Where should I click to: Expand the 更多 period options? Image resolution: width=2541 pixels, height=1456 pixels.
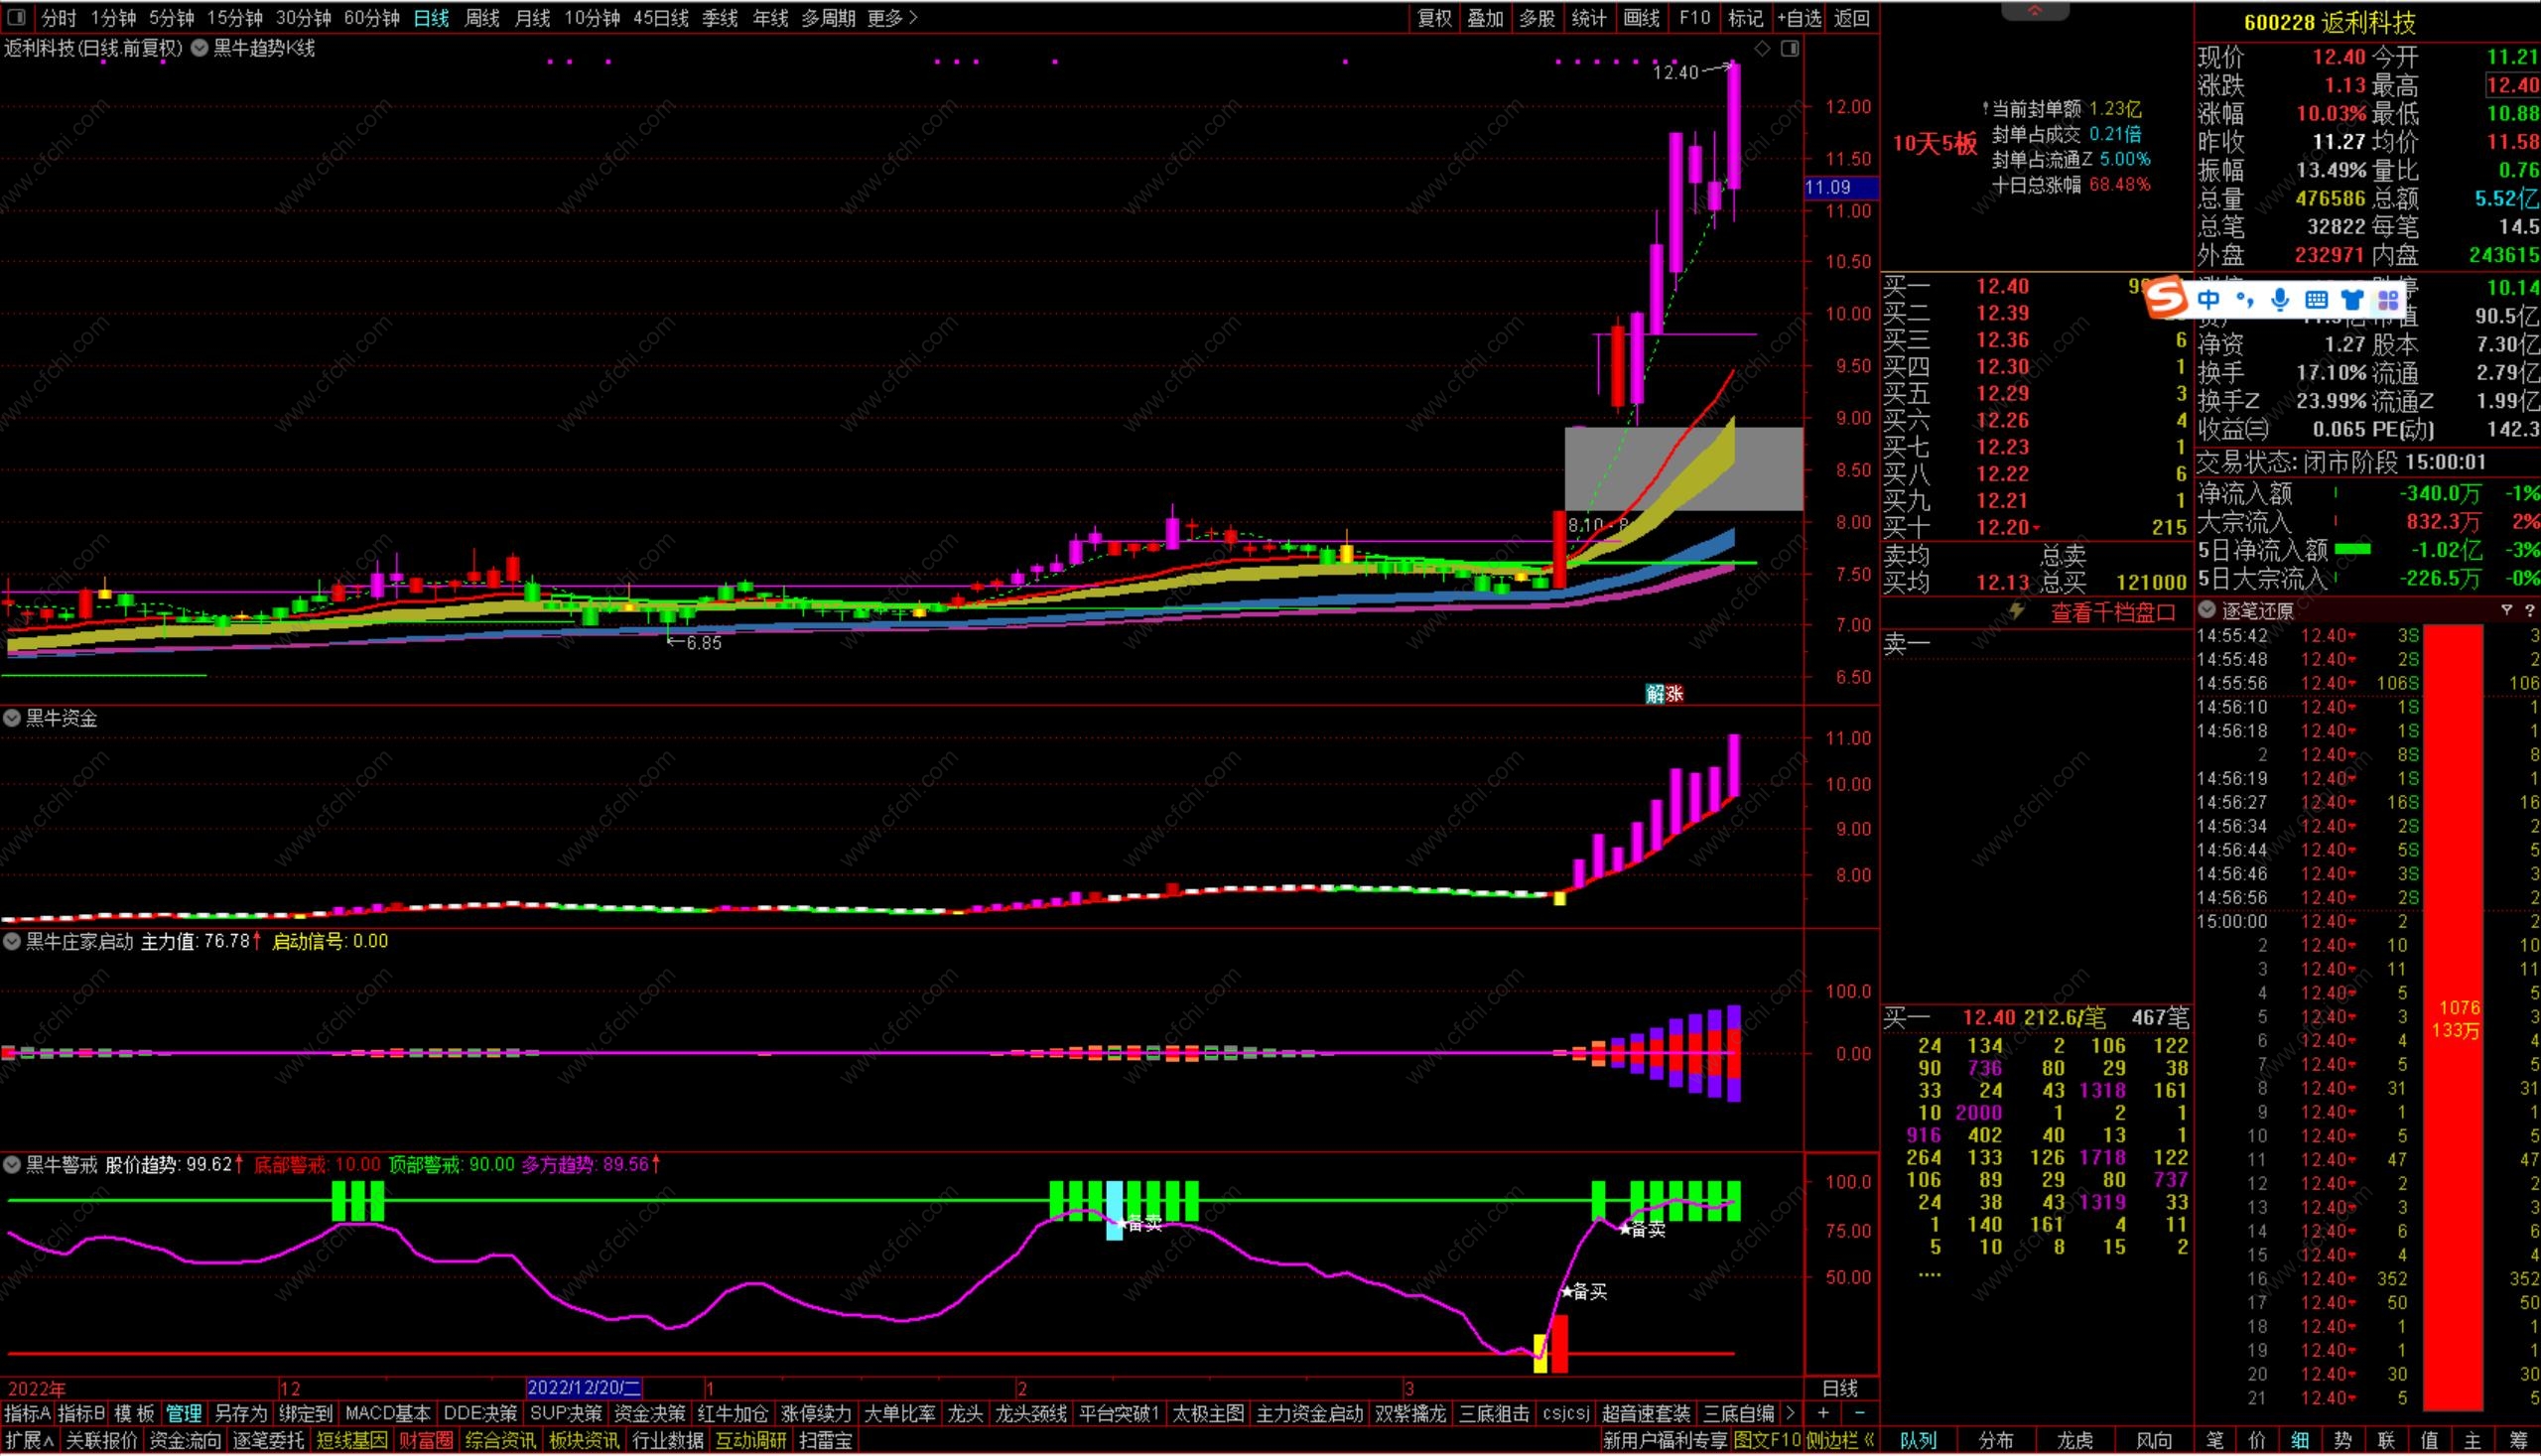click(892, 18)
